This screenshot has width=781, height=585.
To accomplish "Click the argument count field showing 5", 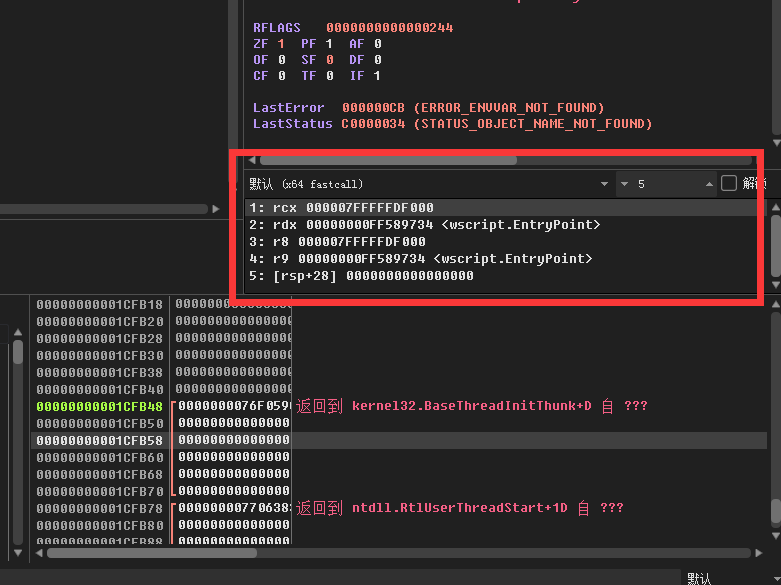I will point(666,184).
